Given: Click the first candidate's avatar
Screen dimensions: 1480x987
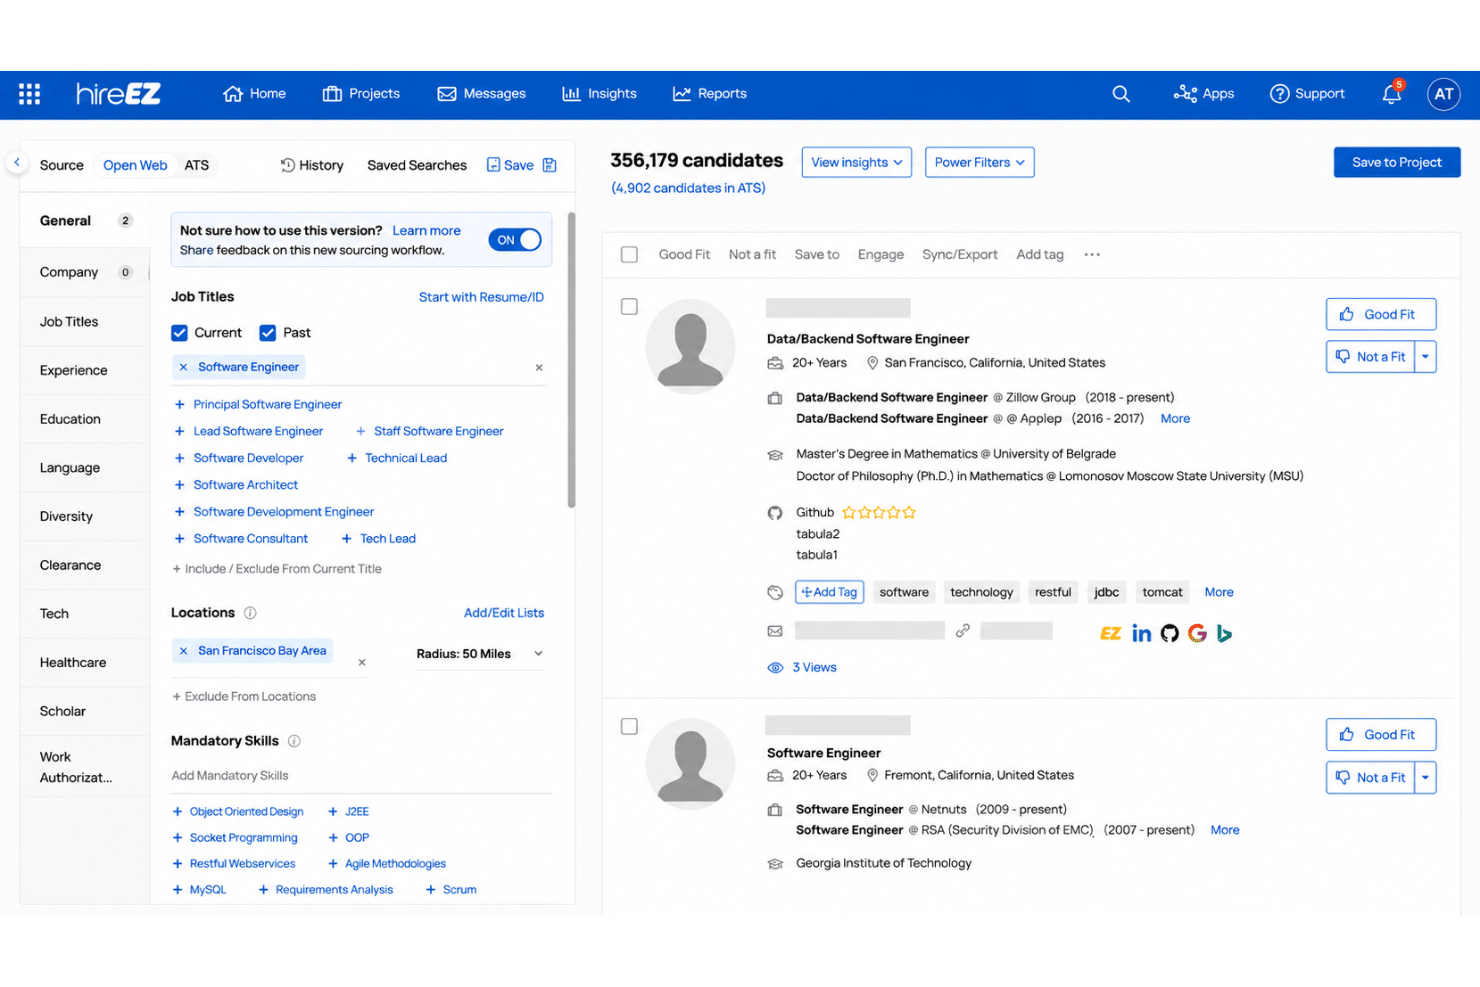Looking at the screenshot, I should click(690, 347).
